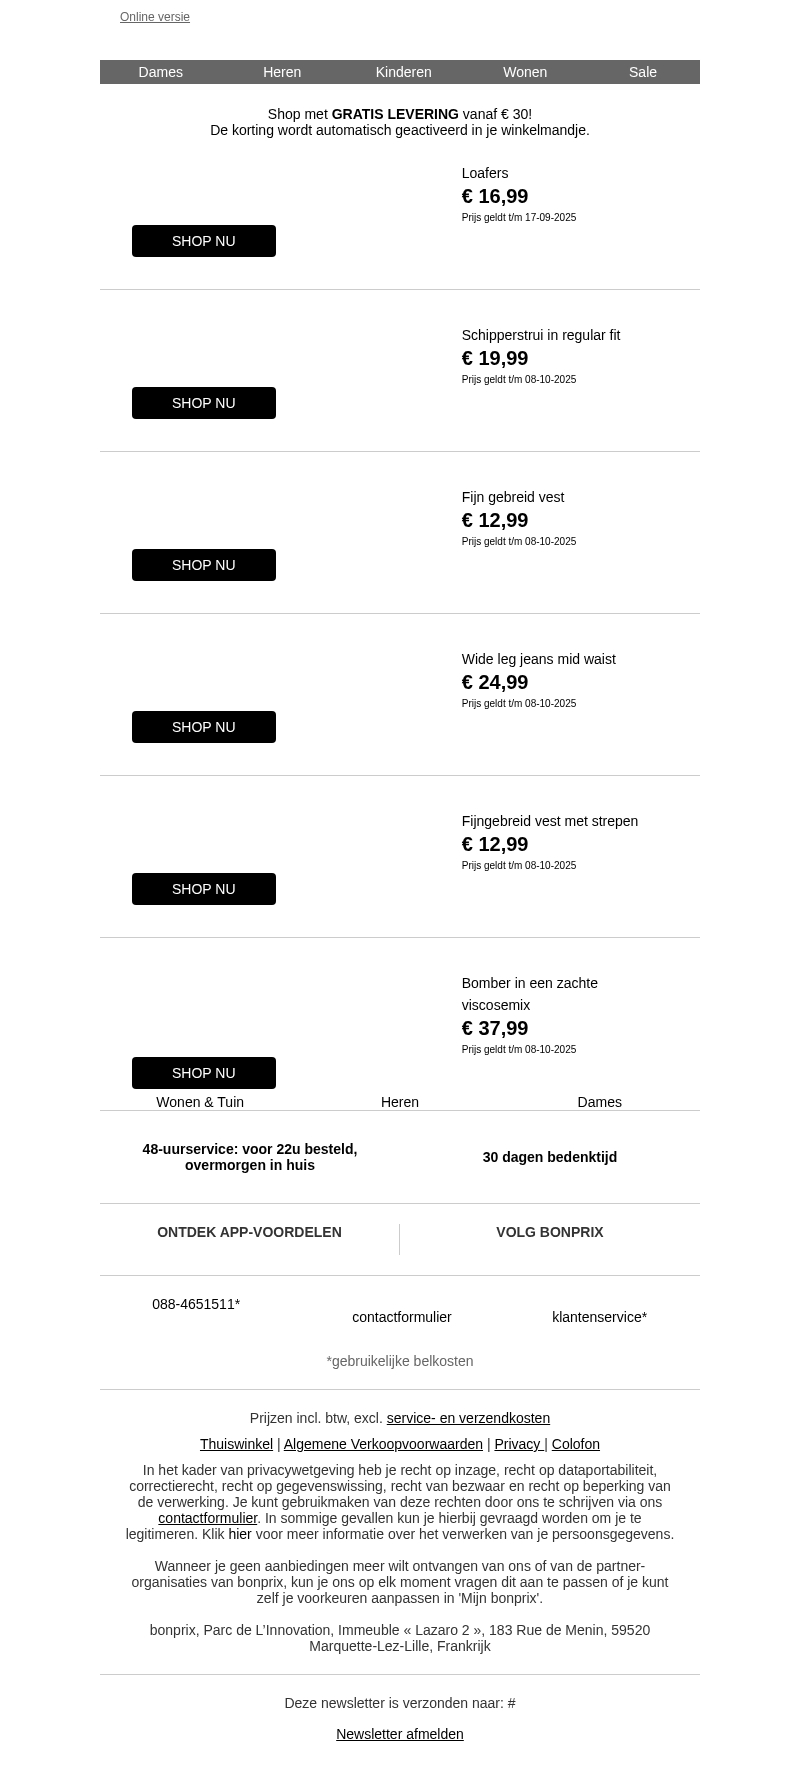Click Newsletter afmelden to unsubscribe
The width and height of the screenshot is (800, 1780).
click(x=399, y=1734)
